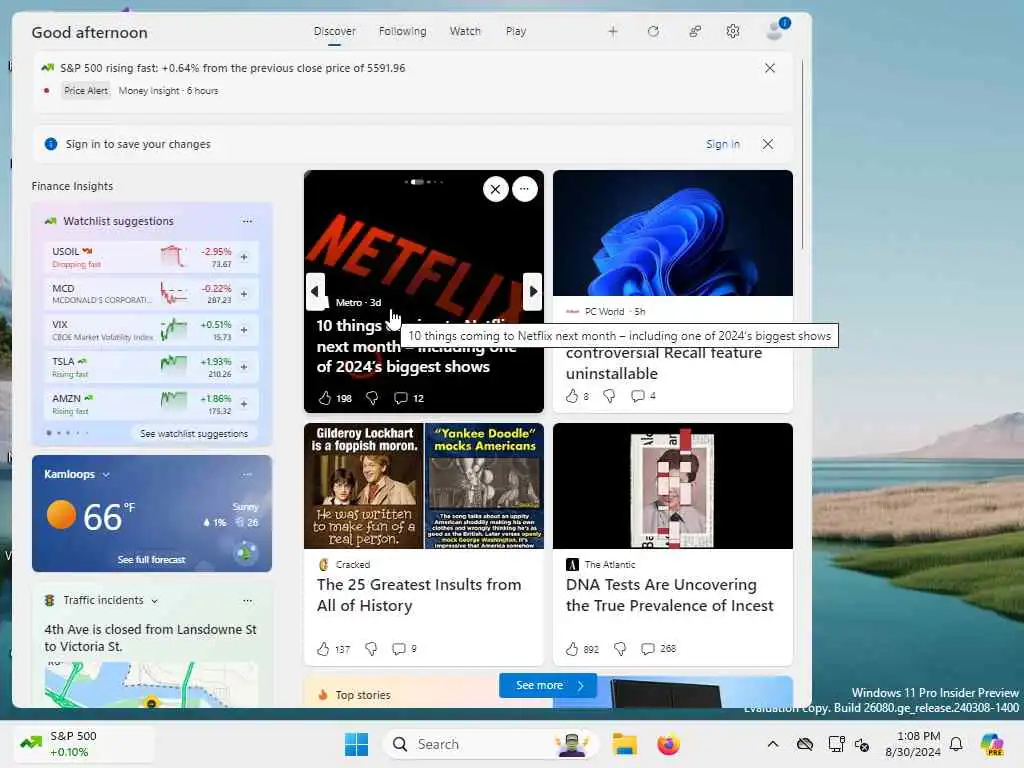Open Traffic incidents more options
Viewport: 1024px width, 768px height.
[248, 600]
